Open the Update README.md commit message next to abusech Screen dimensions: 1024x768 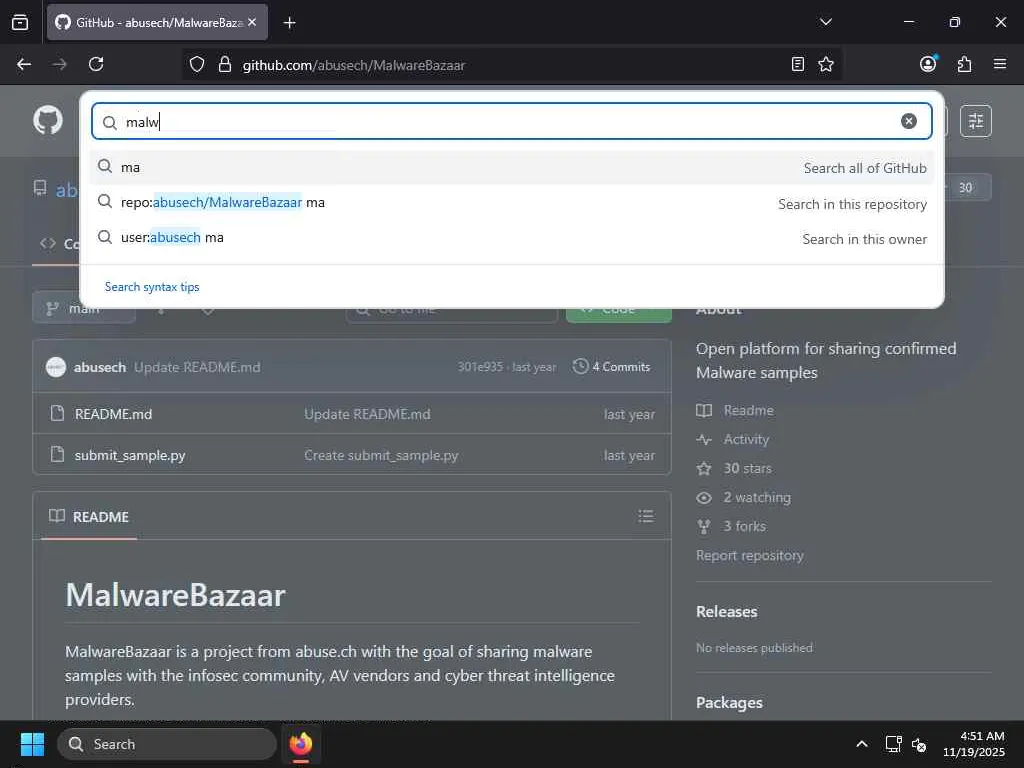pyautogui.click(x=197, y=367)
